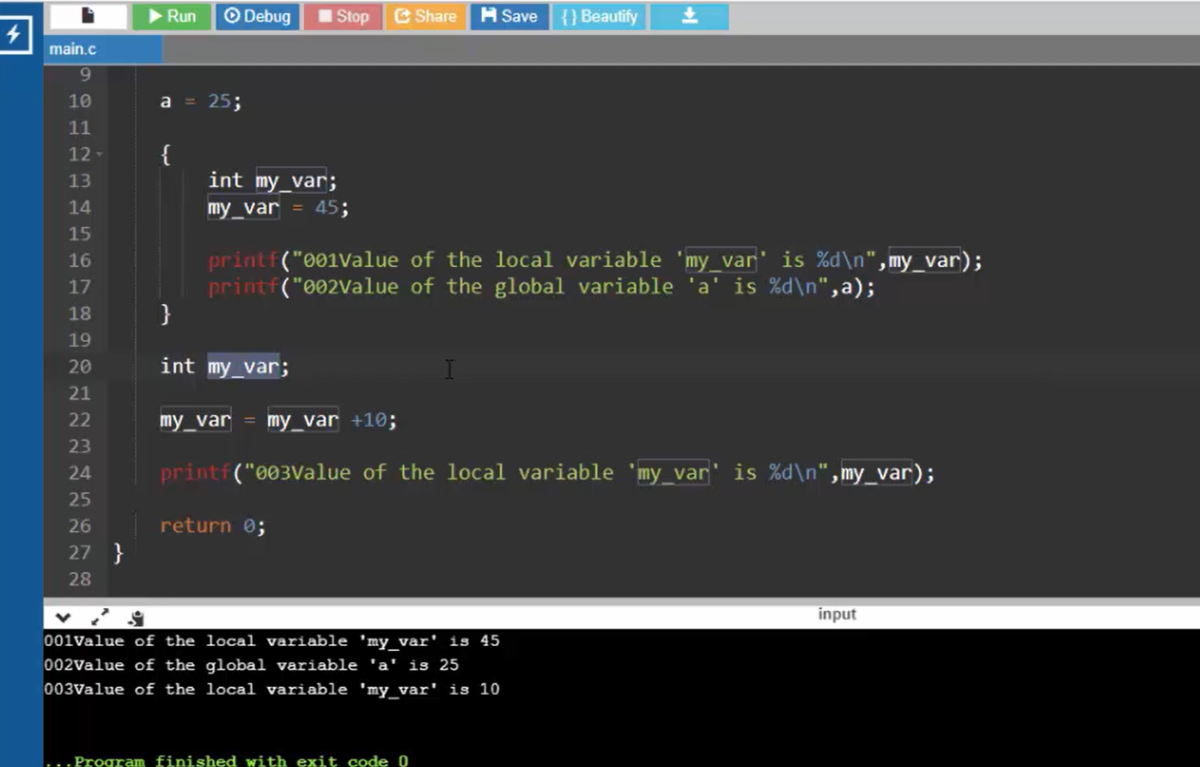This screenshot has width=1200, height=767.
Task: Expand the console with the diagonal arrows icon
Action: 98,618
